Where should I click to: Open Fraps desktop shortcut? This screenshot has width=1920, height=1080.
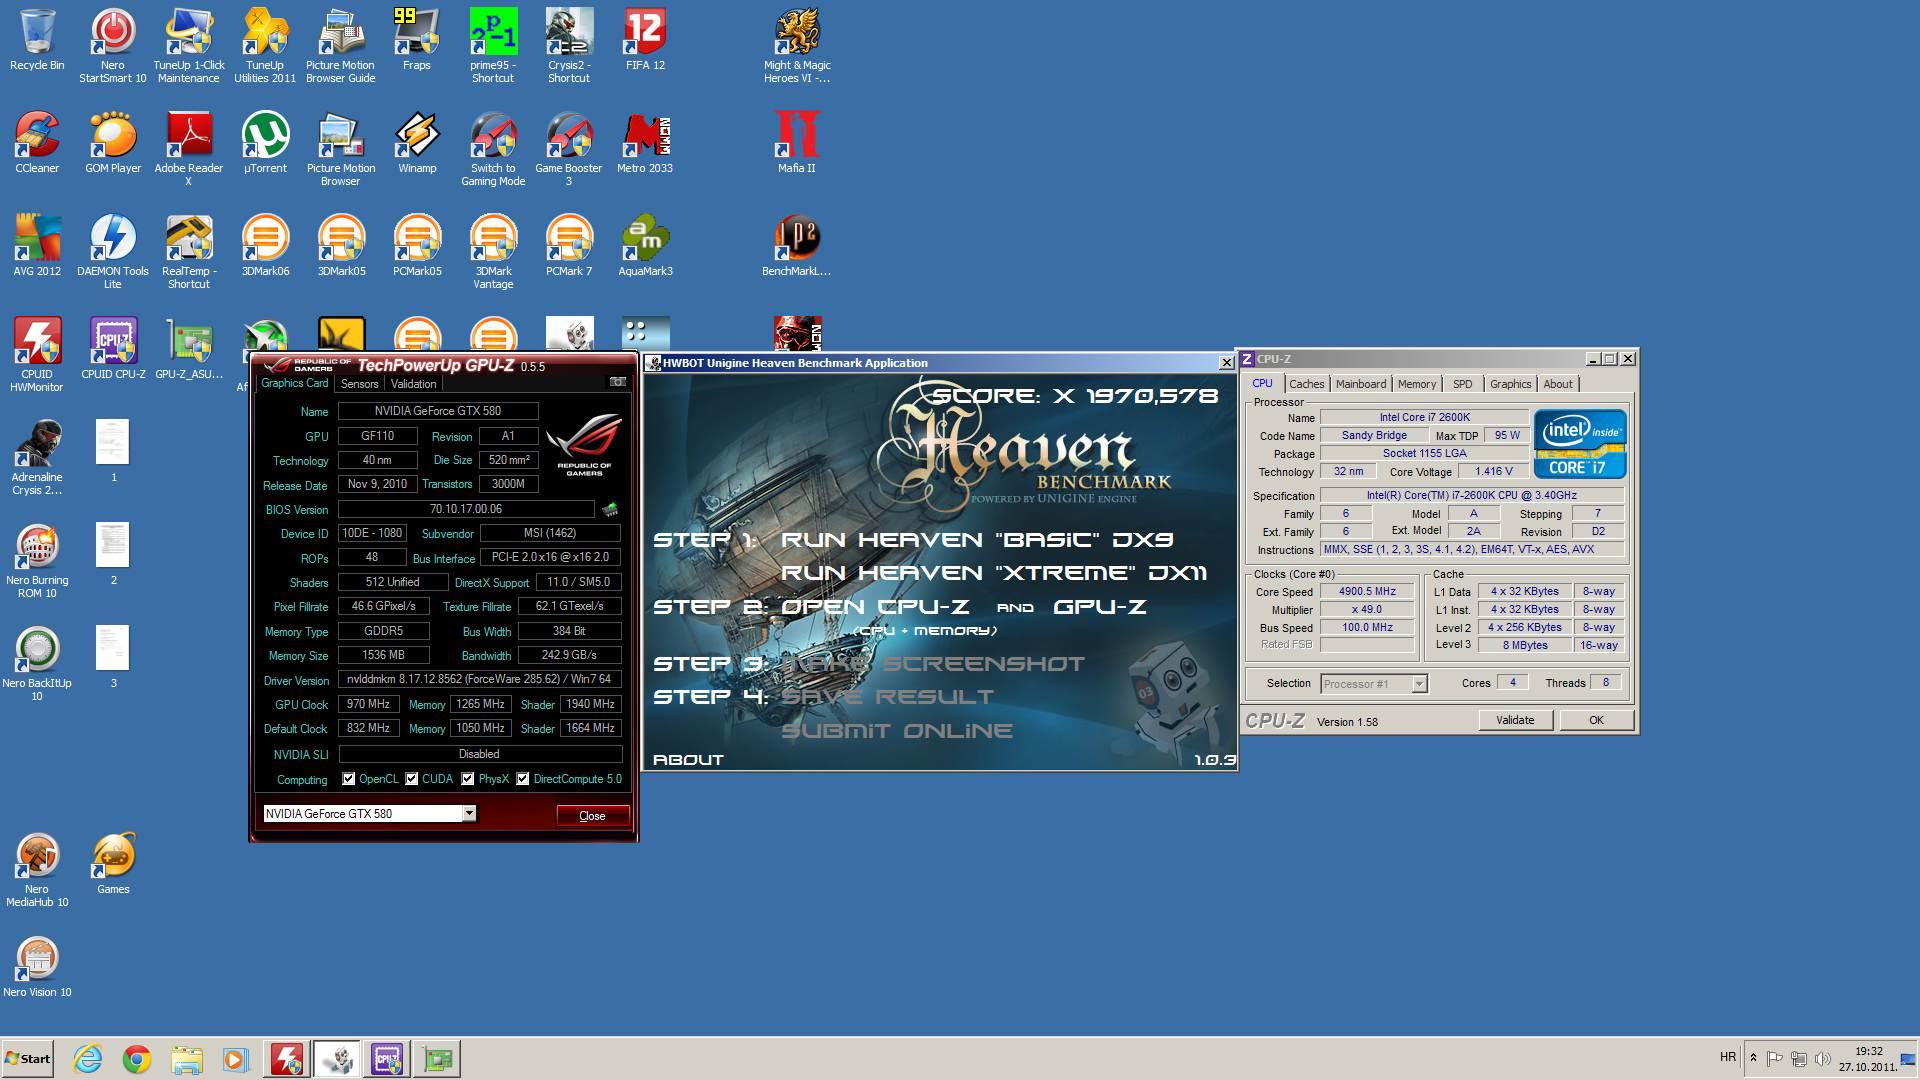click(x=417, y=40)
